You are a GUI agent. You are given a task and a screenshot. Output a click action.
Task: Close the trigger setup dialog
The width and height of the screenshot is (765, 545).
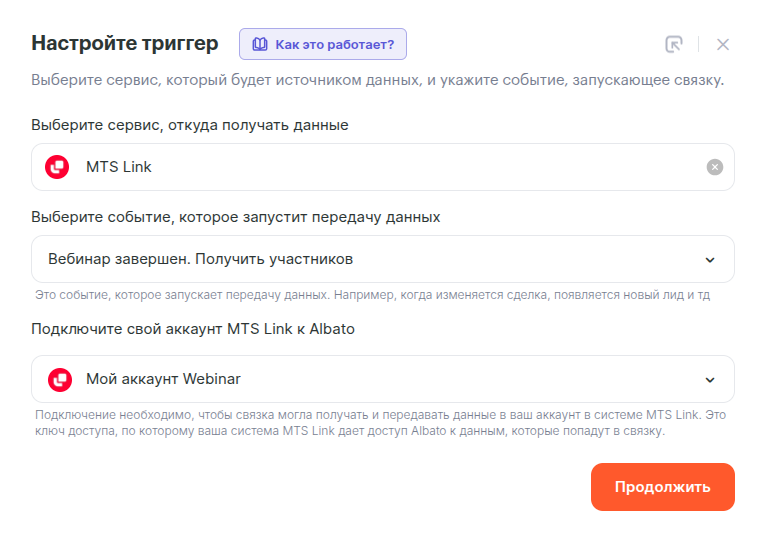coord(723,44)
